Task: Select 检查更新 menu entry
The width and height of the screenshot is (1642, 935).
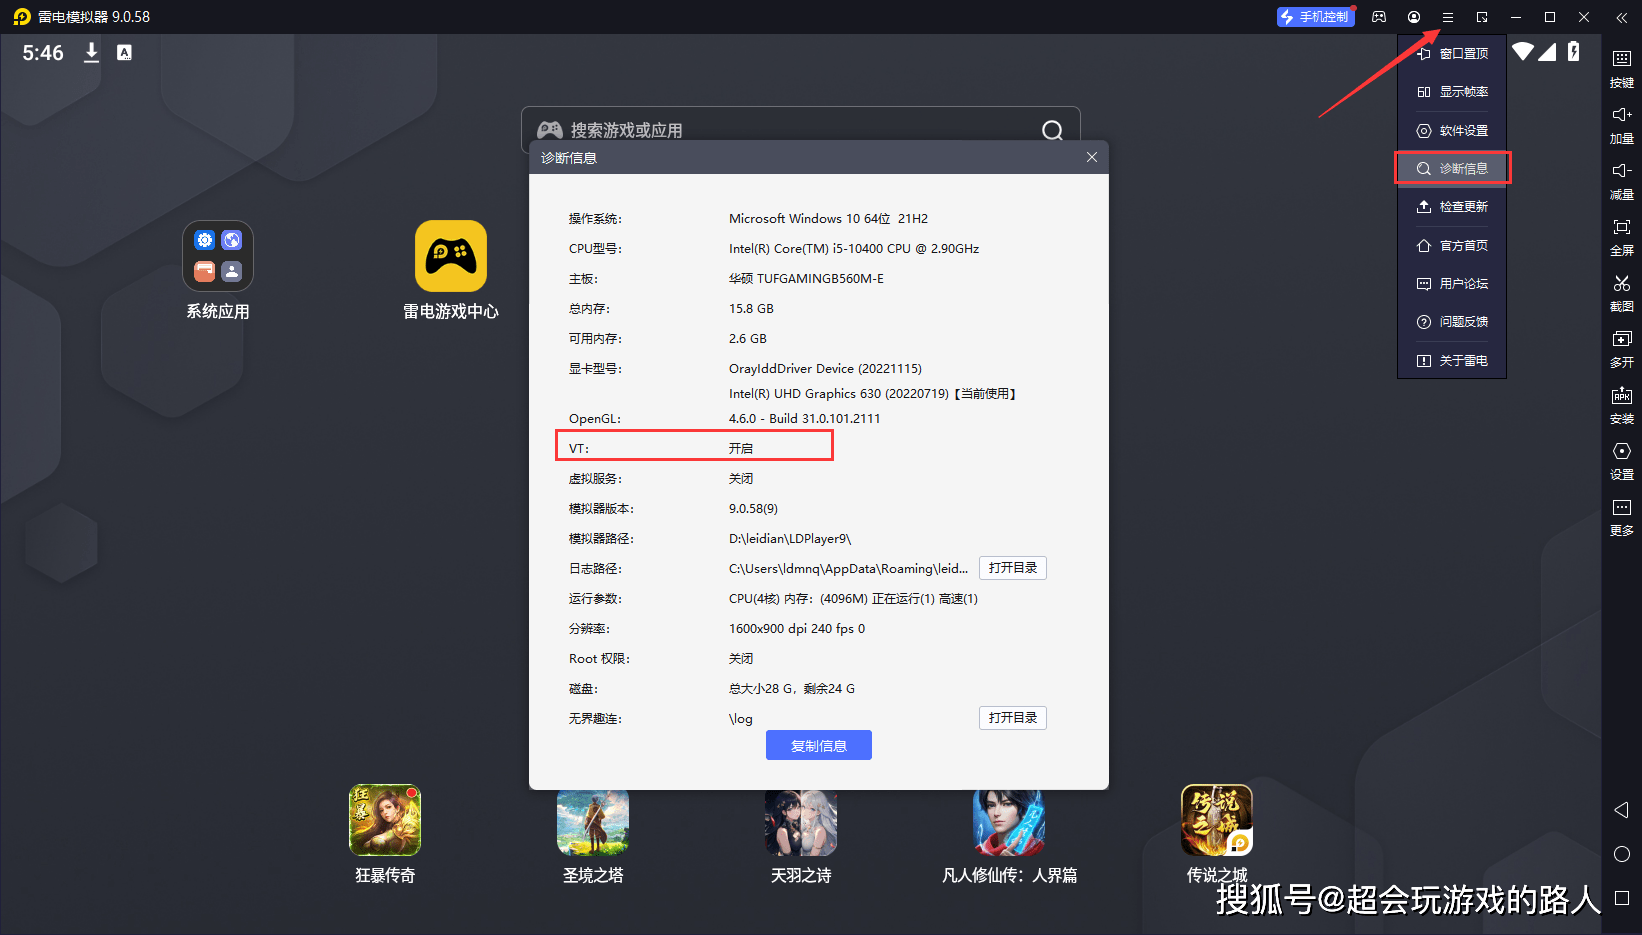Action: [1452, 207]
